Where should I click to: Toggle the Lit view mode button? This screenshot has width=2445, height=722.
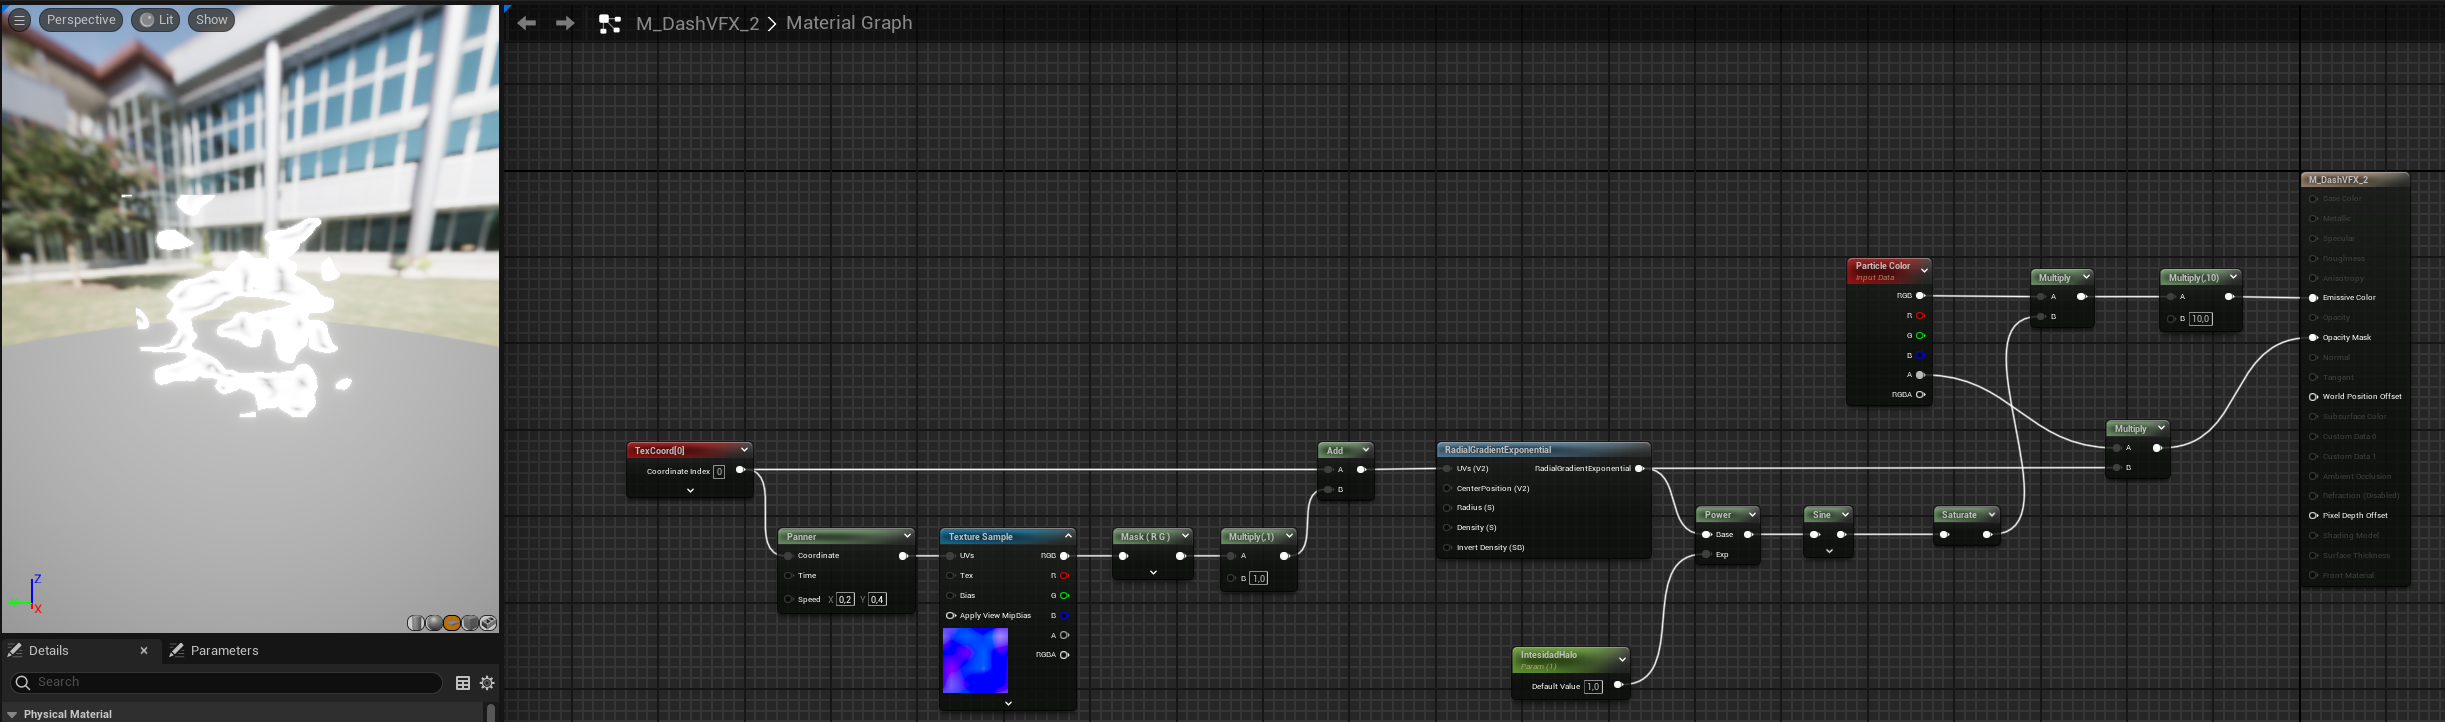(156, 20)
